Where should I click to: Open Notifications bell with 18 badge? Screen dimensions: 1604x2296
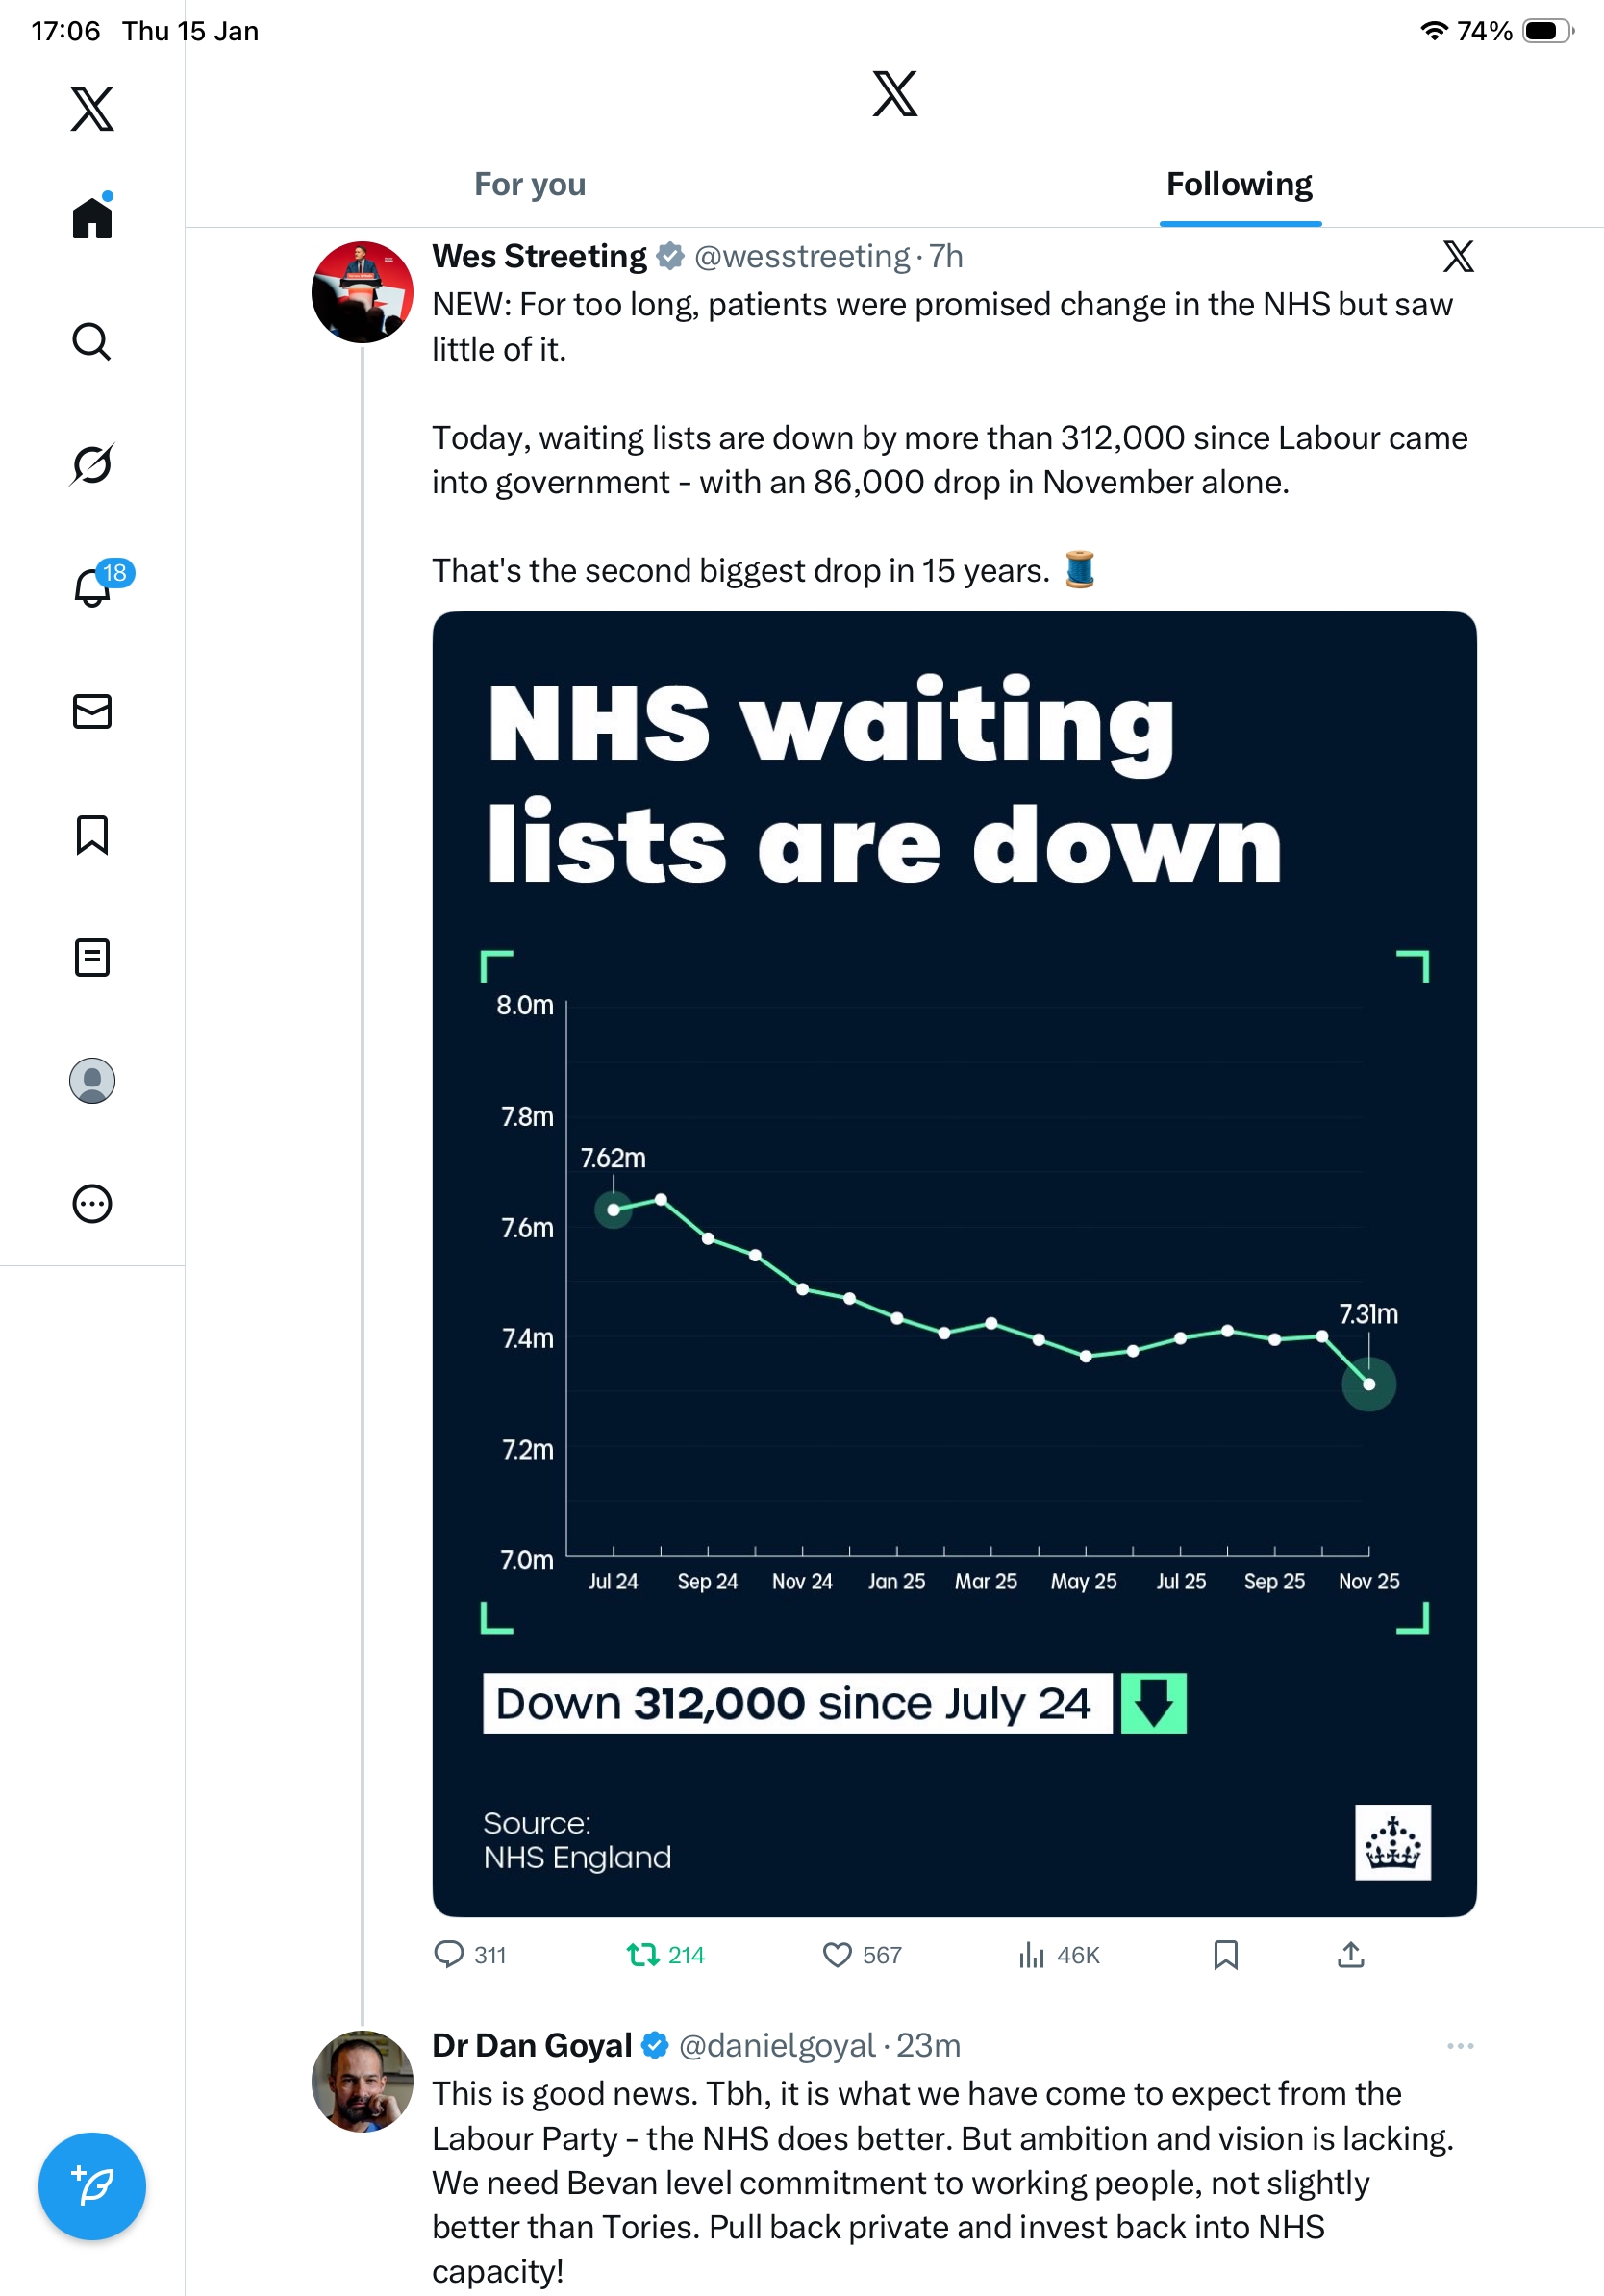92,587
